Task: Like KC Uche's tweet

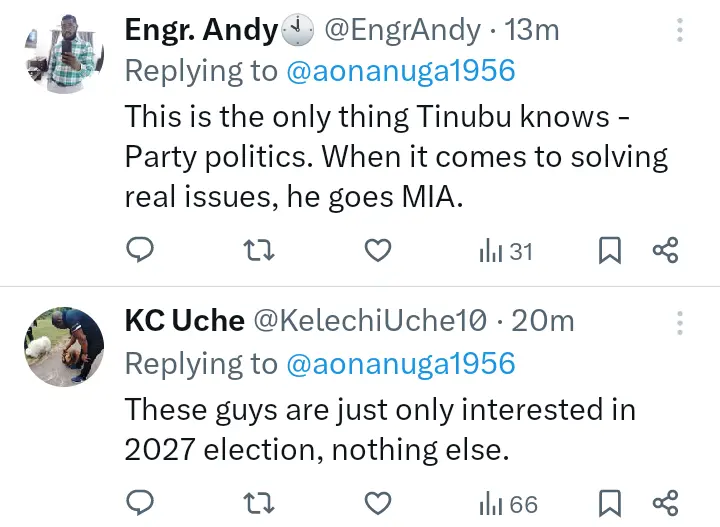Action: (377, 503)
